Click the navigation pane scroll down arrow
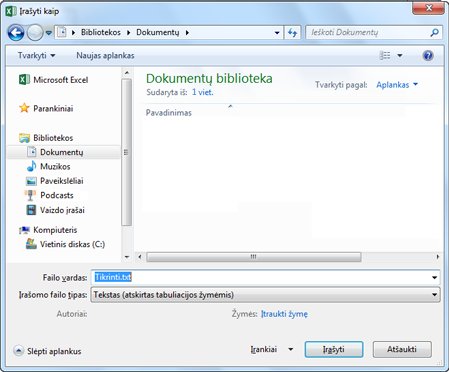Screen dimensions: 449x372 coord(127,257)
